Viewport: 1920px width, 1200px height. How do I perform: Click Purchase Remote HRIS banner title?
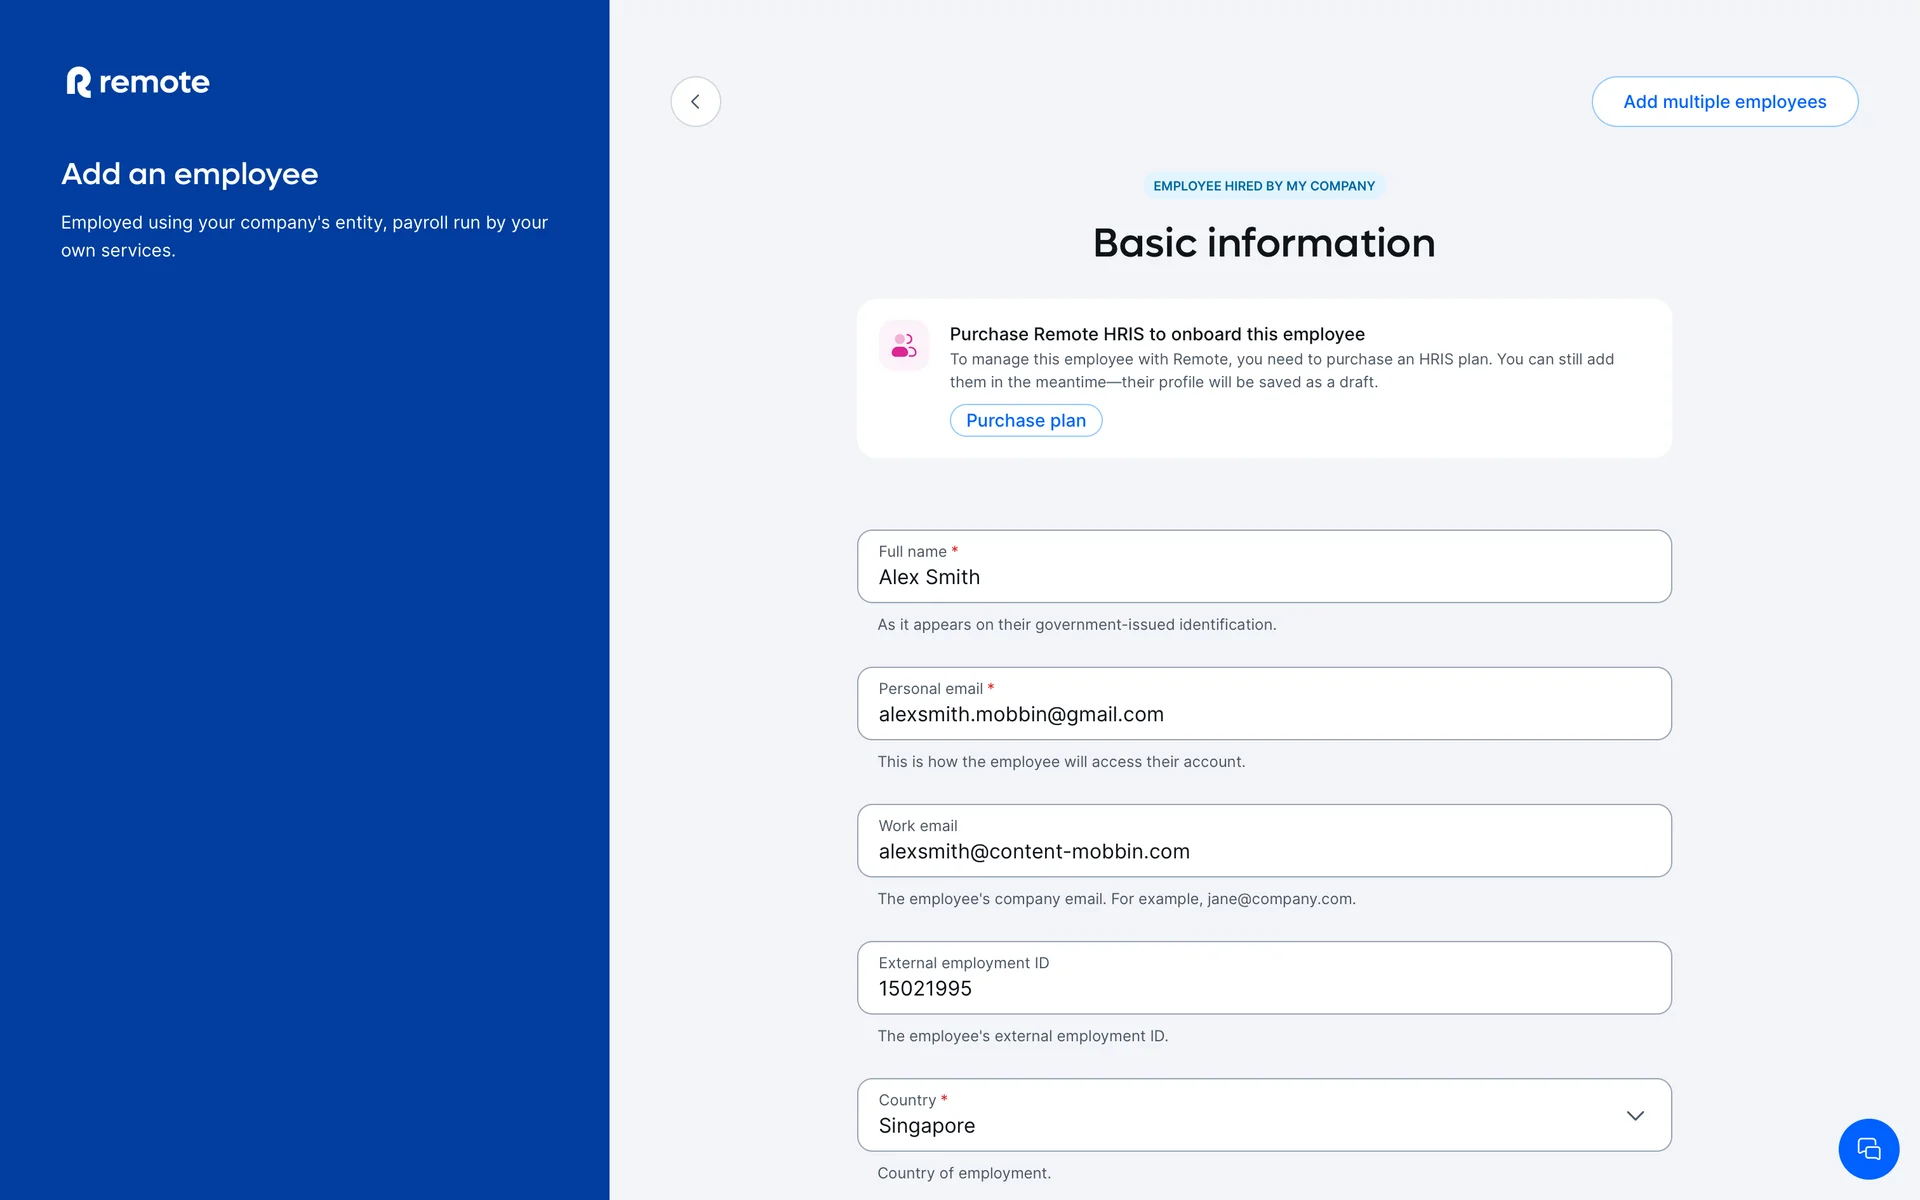coord(1156,334)
